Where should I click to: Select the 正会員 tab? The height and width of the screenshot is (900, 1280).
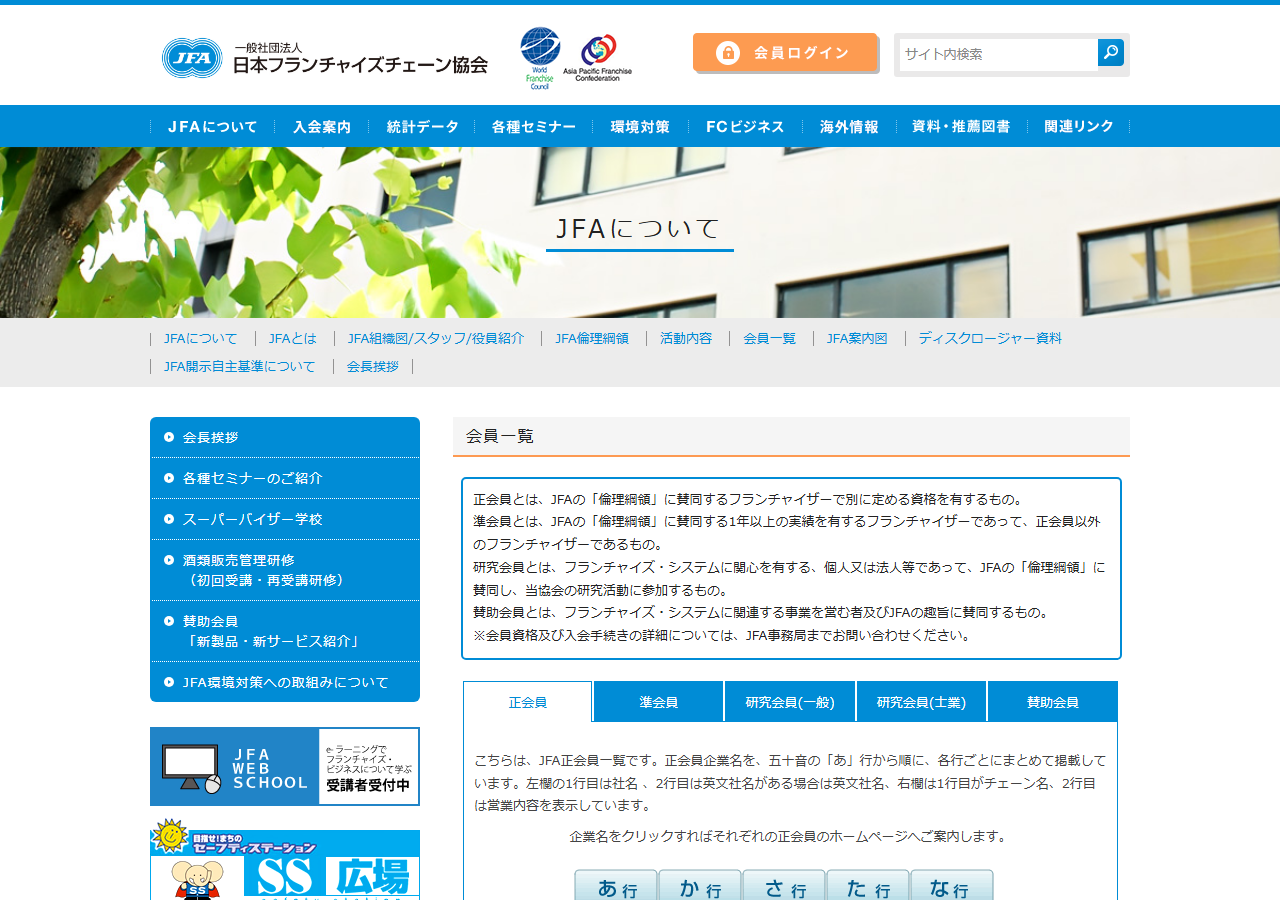pos(528,702)
